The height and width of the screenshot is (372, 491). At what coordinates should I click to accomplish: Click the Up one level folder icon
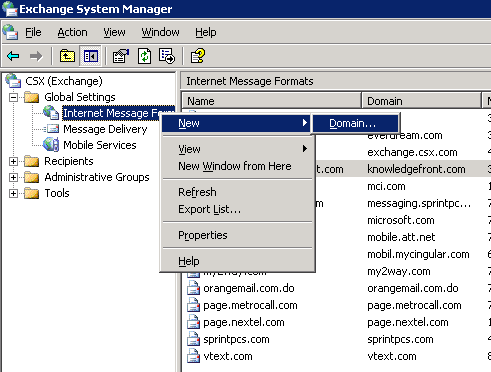[x=67, y=56]
